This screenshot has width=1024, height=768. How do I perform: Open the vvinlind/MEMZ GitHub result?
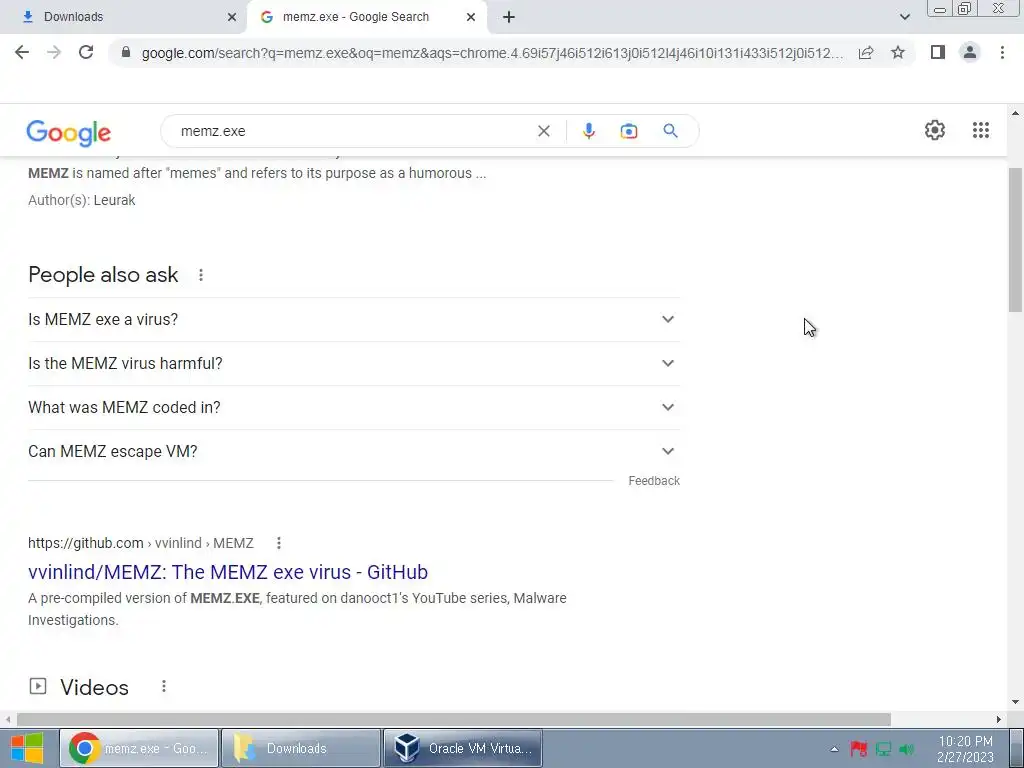[228, 571]
